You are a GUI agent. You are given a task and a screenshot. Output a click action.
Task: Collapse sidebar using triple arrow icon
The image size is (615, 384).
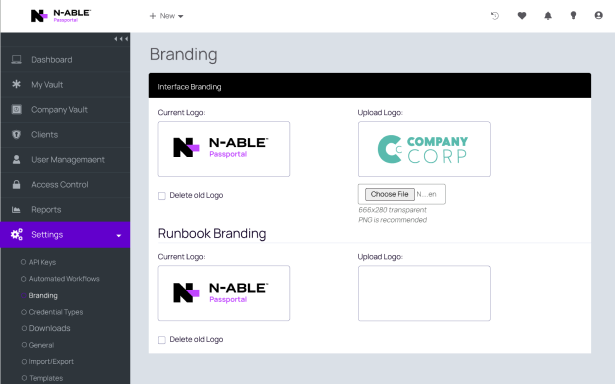click(121, 39)
